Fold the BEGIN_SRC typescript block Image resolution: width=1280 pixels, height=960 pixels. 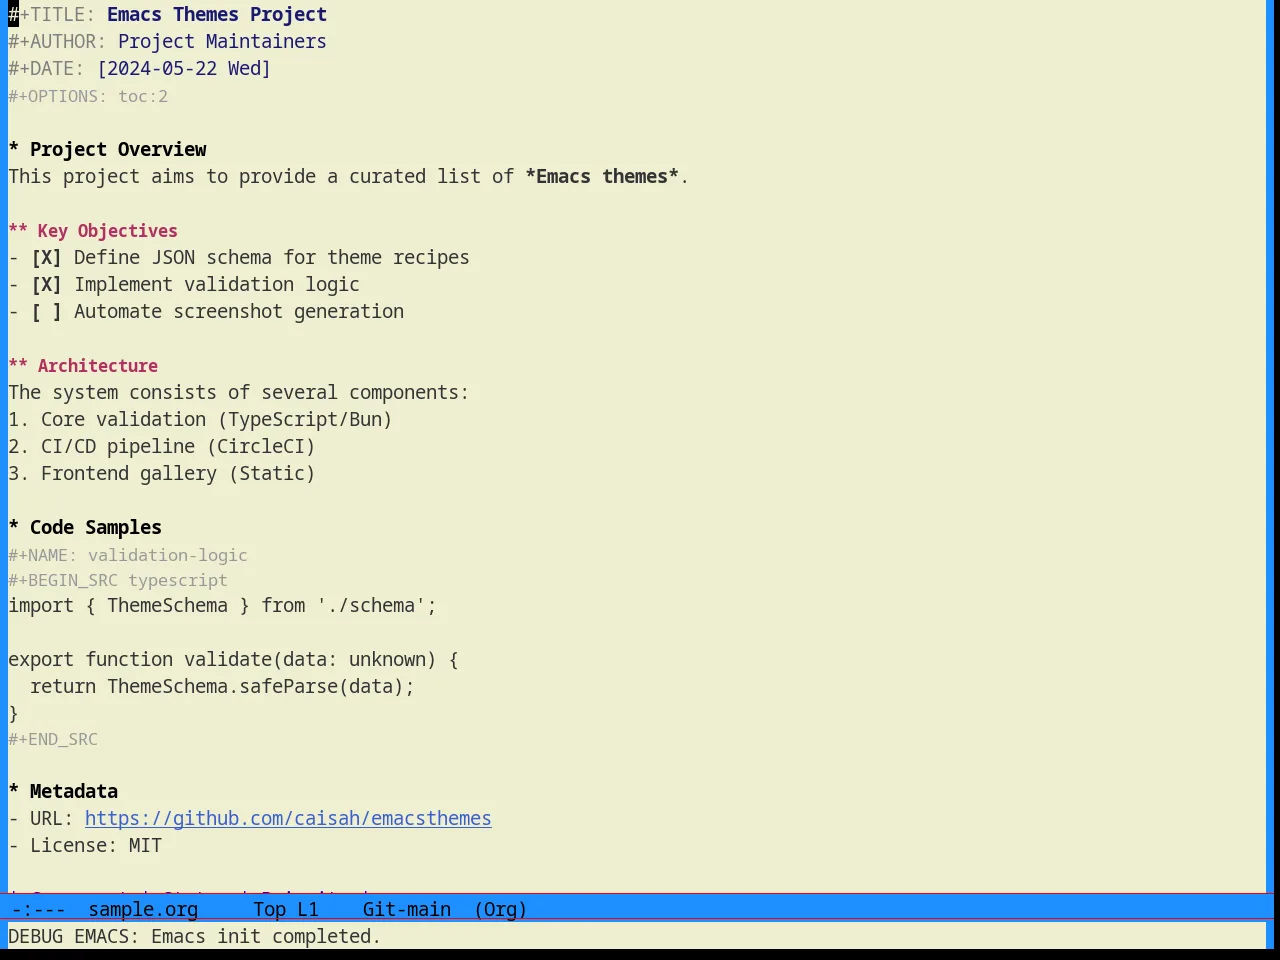point(118,581)
